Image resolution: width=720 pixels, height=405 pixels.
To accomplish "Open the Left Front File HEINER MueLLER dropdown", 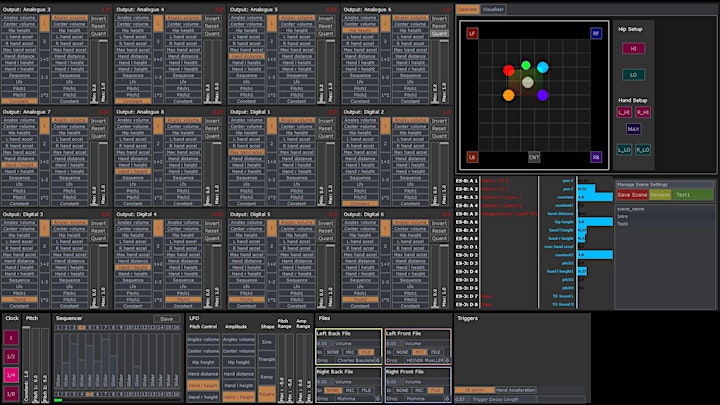I will (428, 360).
